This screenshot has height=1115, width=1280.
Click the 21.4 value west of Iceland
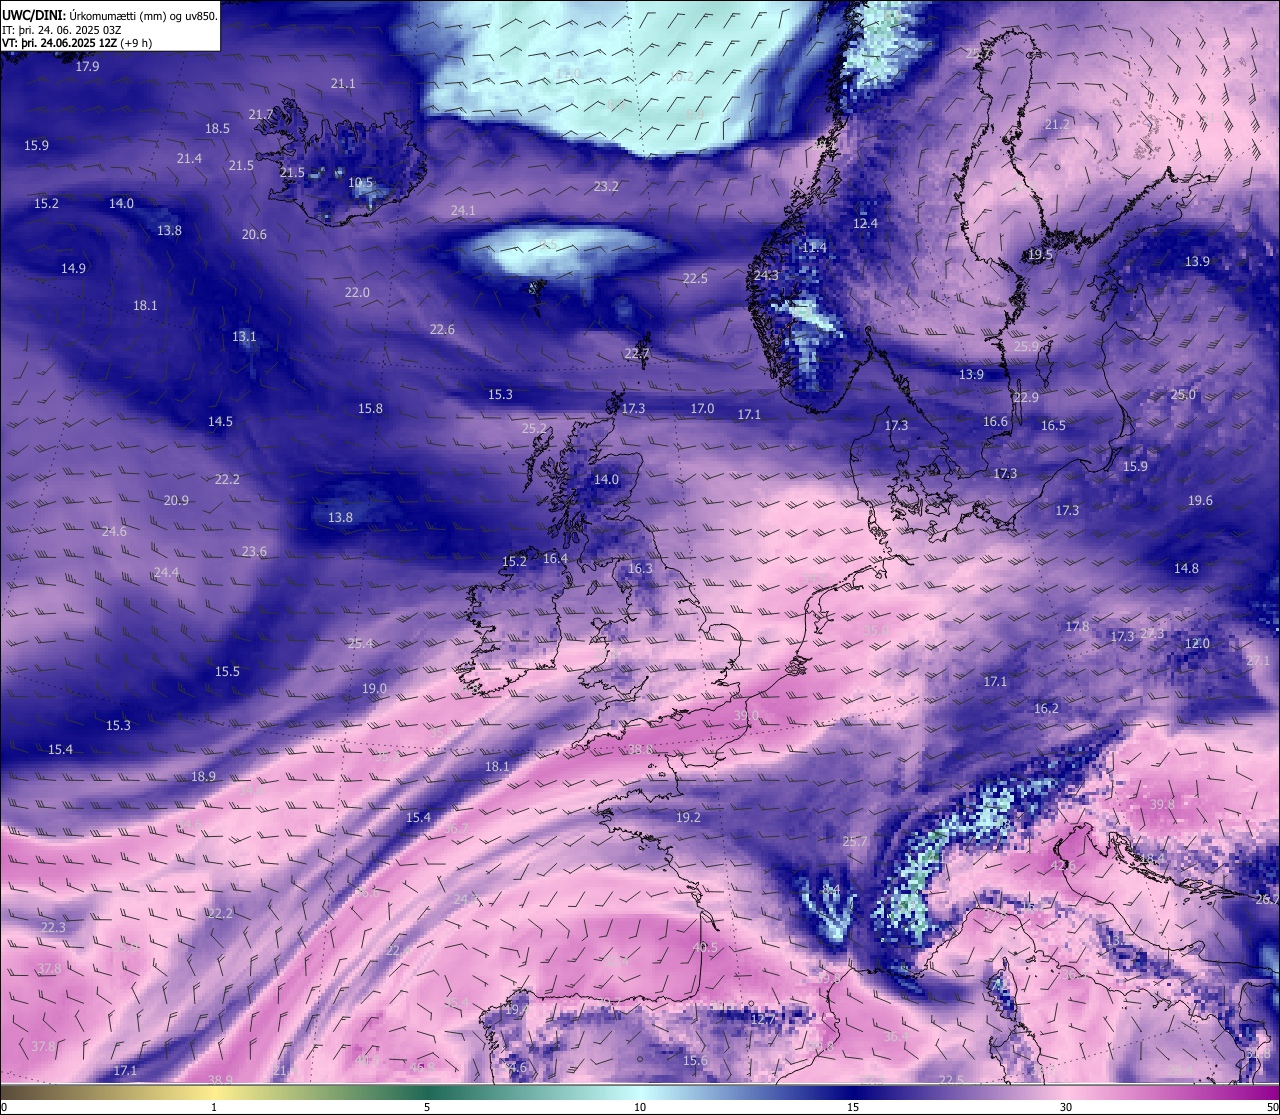(x=189, y=158)
